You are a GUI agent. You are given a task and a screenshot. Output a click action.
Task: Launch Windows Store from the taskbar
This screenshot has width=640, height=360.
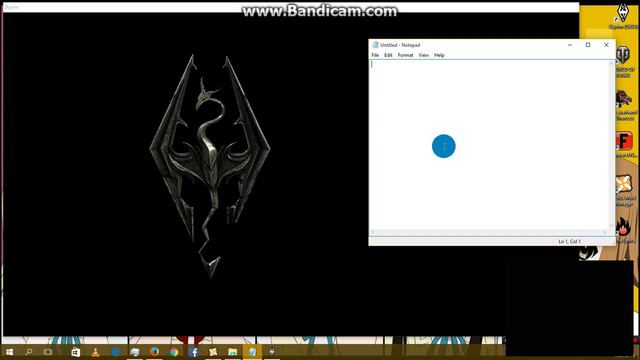(x=76, y=352)
